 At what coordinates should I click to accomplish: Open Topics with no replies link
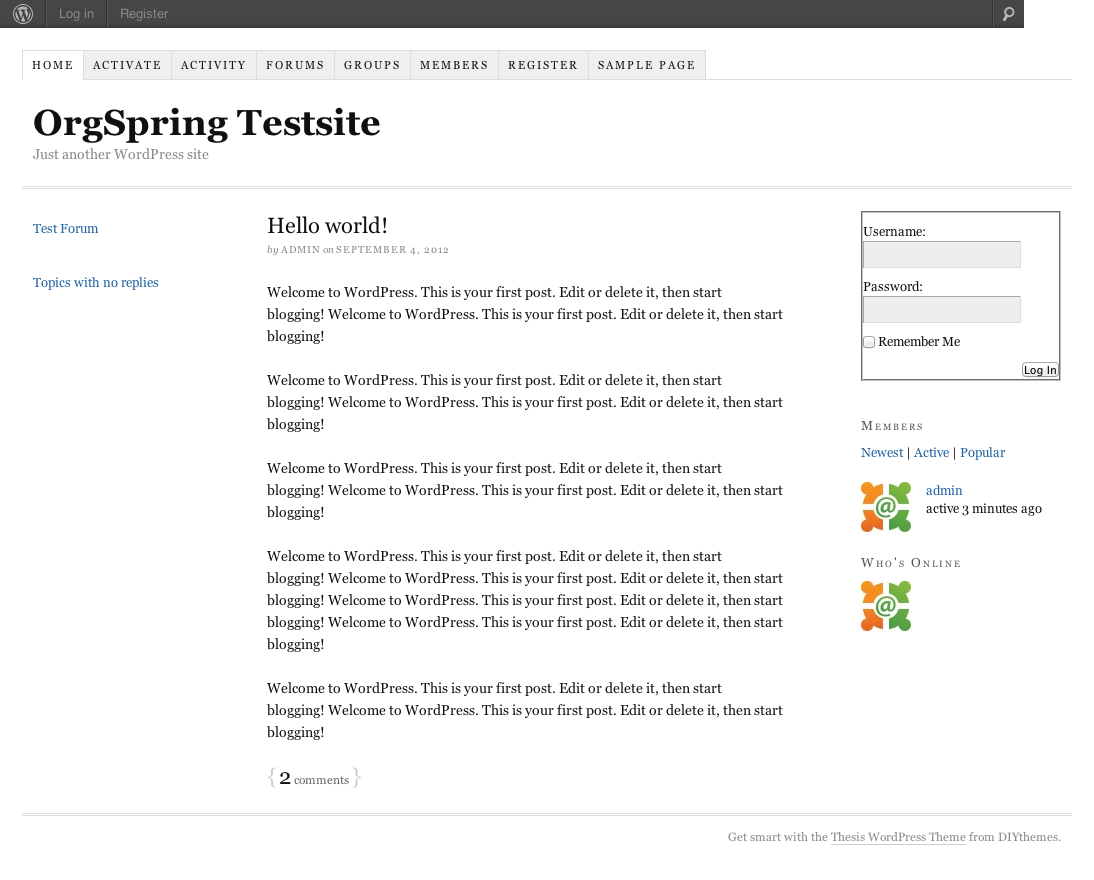96,283
